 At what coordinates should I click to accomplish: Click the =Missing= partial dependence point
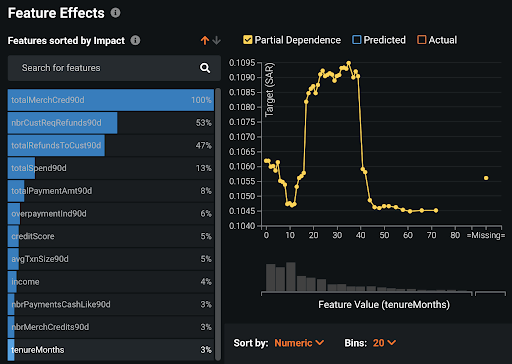coord(486,178)
